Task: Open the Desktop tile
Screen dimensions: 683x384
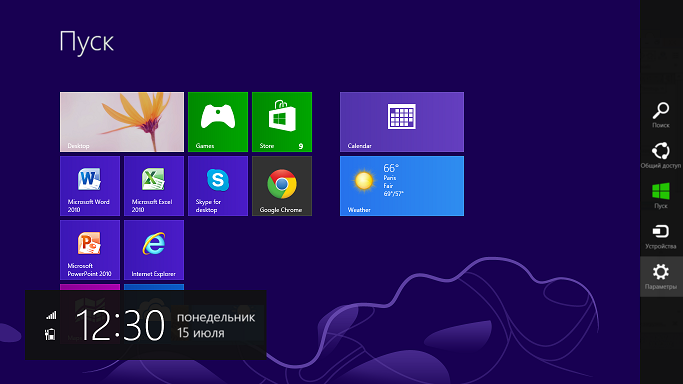Action: (x=122, y=122)
